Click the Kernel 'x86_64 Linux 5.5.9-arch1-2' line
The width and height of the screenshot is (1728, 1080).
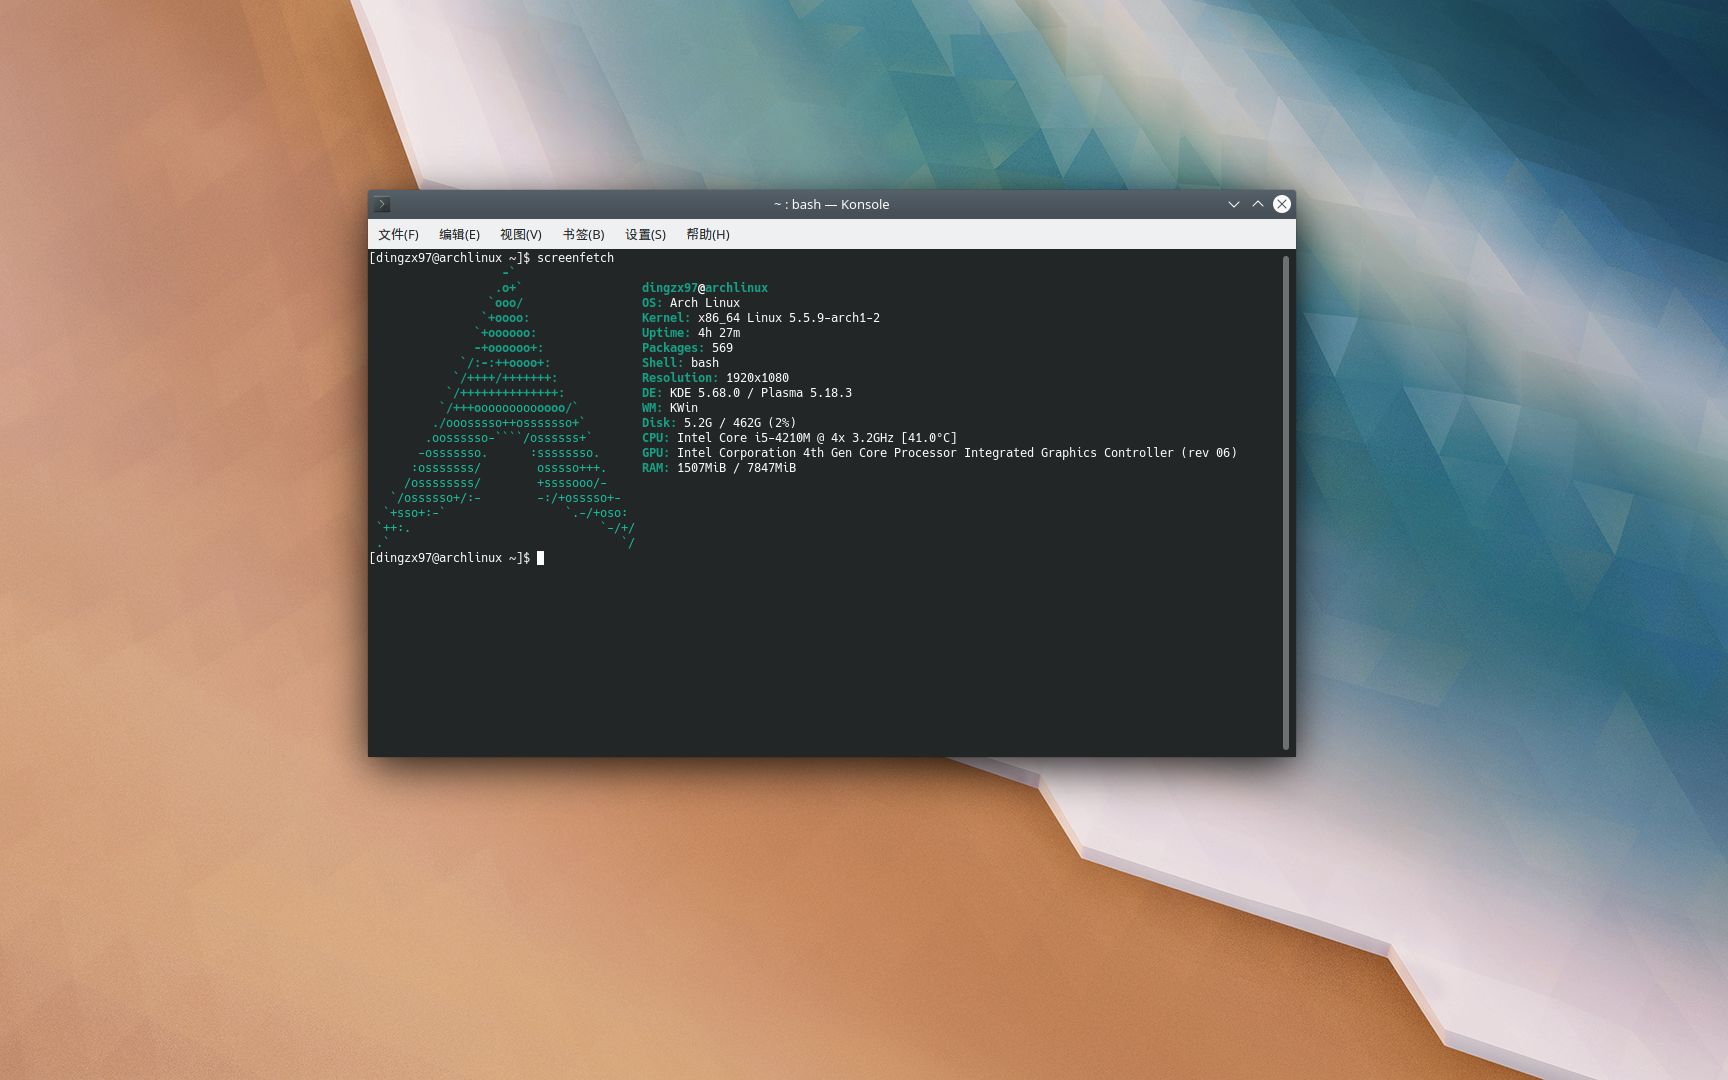[x=761, y=318]
